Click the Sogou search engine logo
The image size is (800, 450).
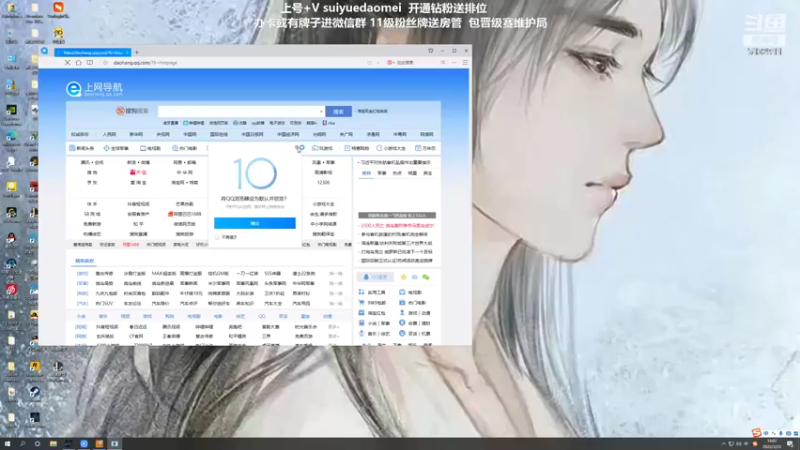(132, 111)
